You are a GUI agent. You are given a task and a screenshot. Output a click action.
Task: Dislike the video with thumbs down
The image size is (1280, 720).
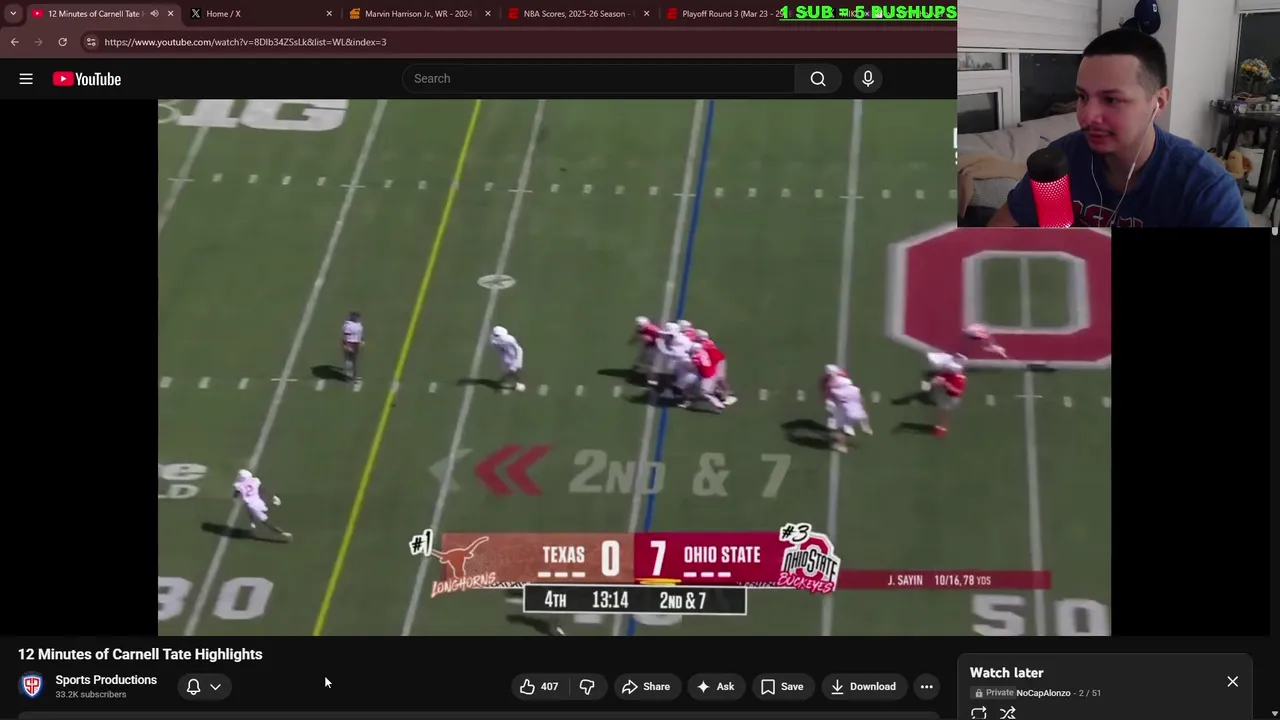587,687
